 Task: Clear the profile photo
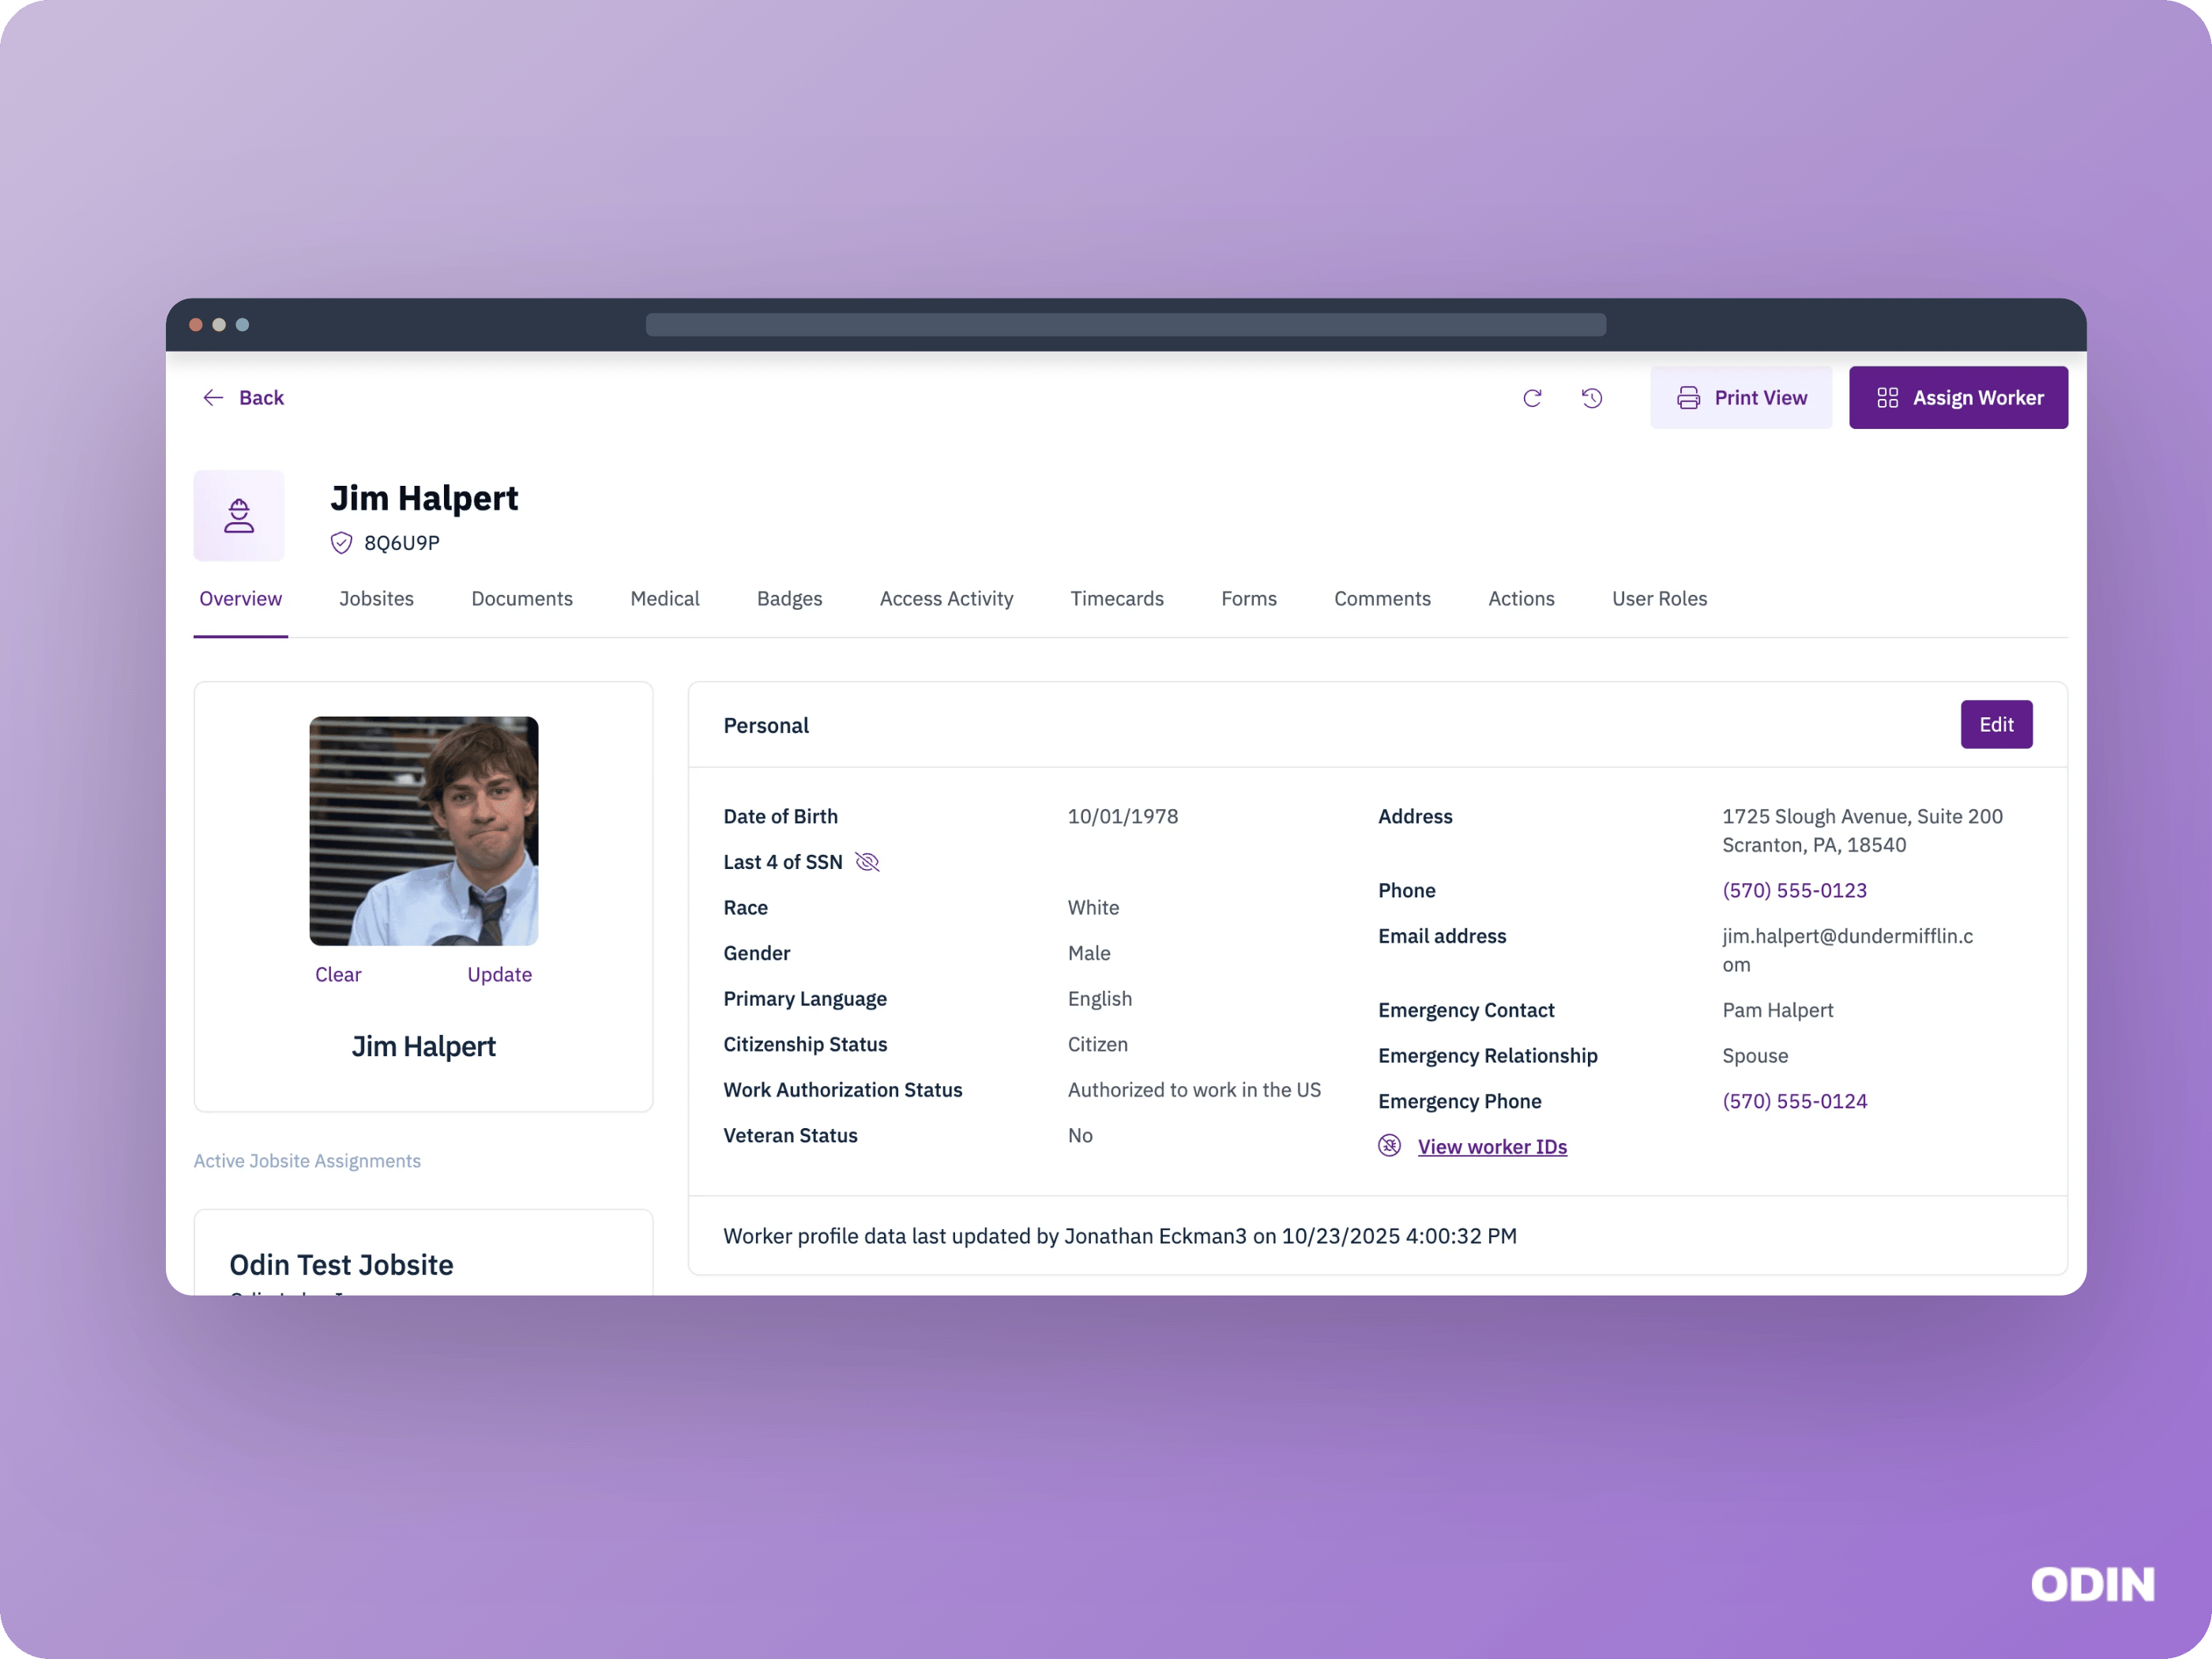point(338,975)
